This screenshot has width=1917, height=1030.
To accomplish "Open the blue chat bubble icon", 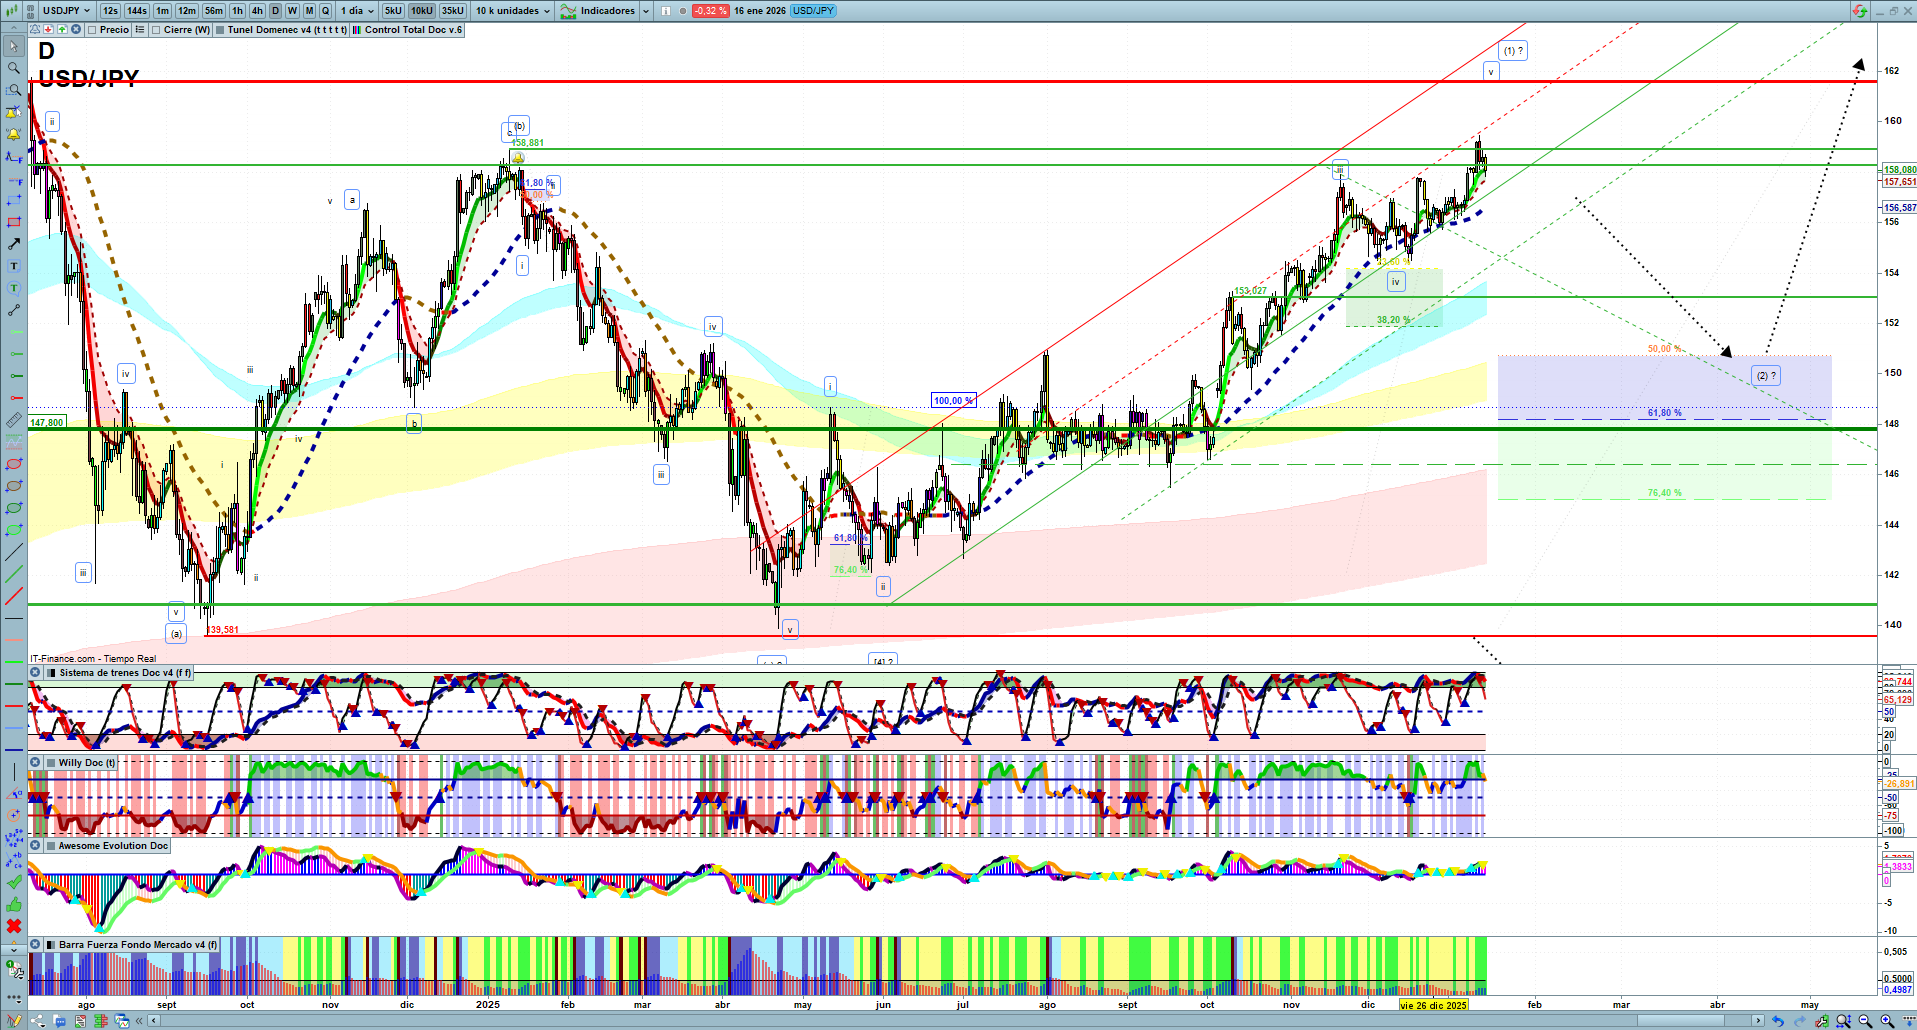I will 60,1021.
